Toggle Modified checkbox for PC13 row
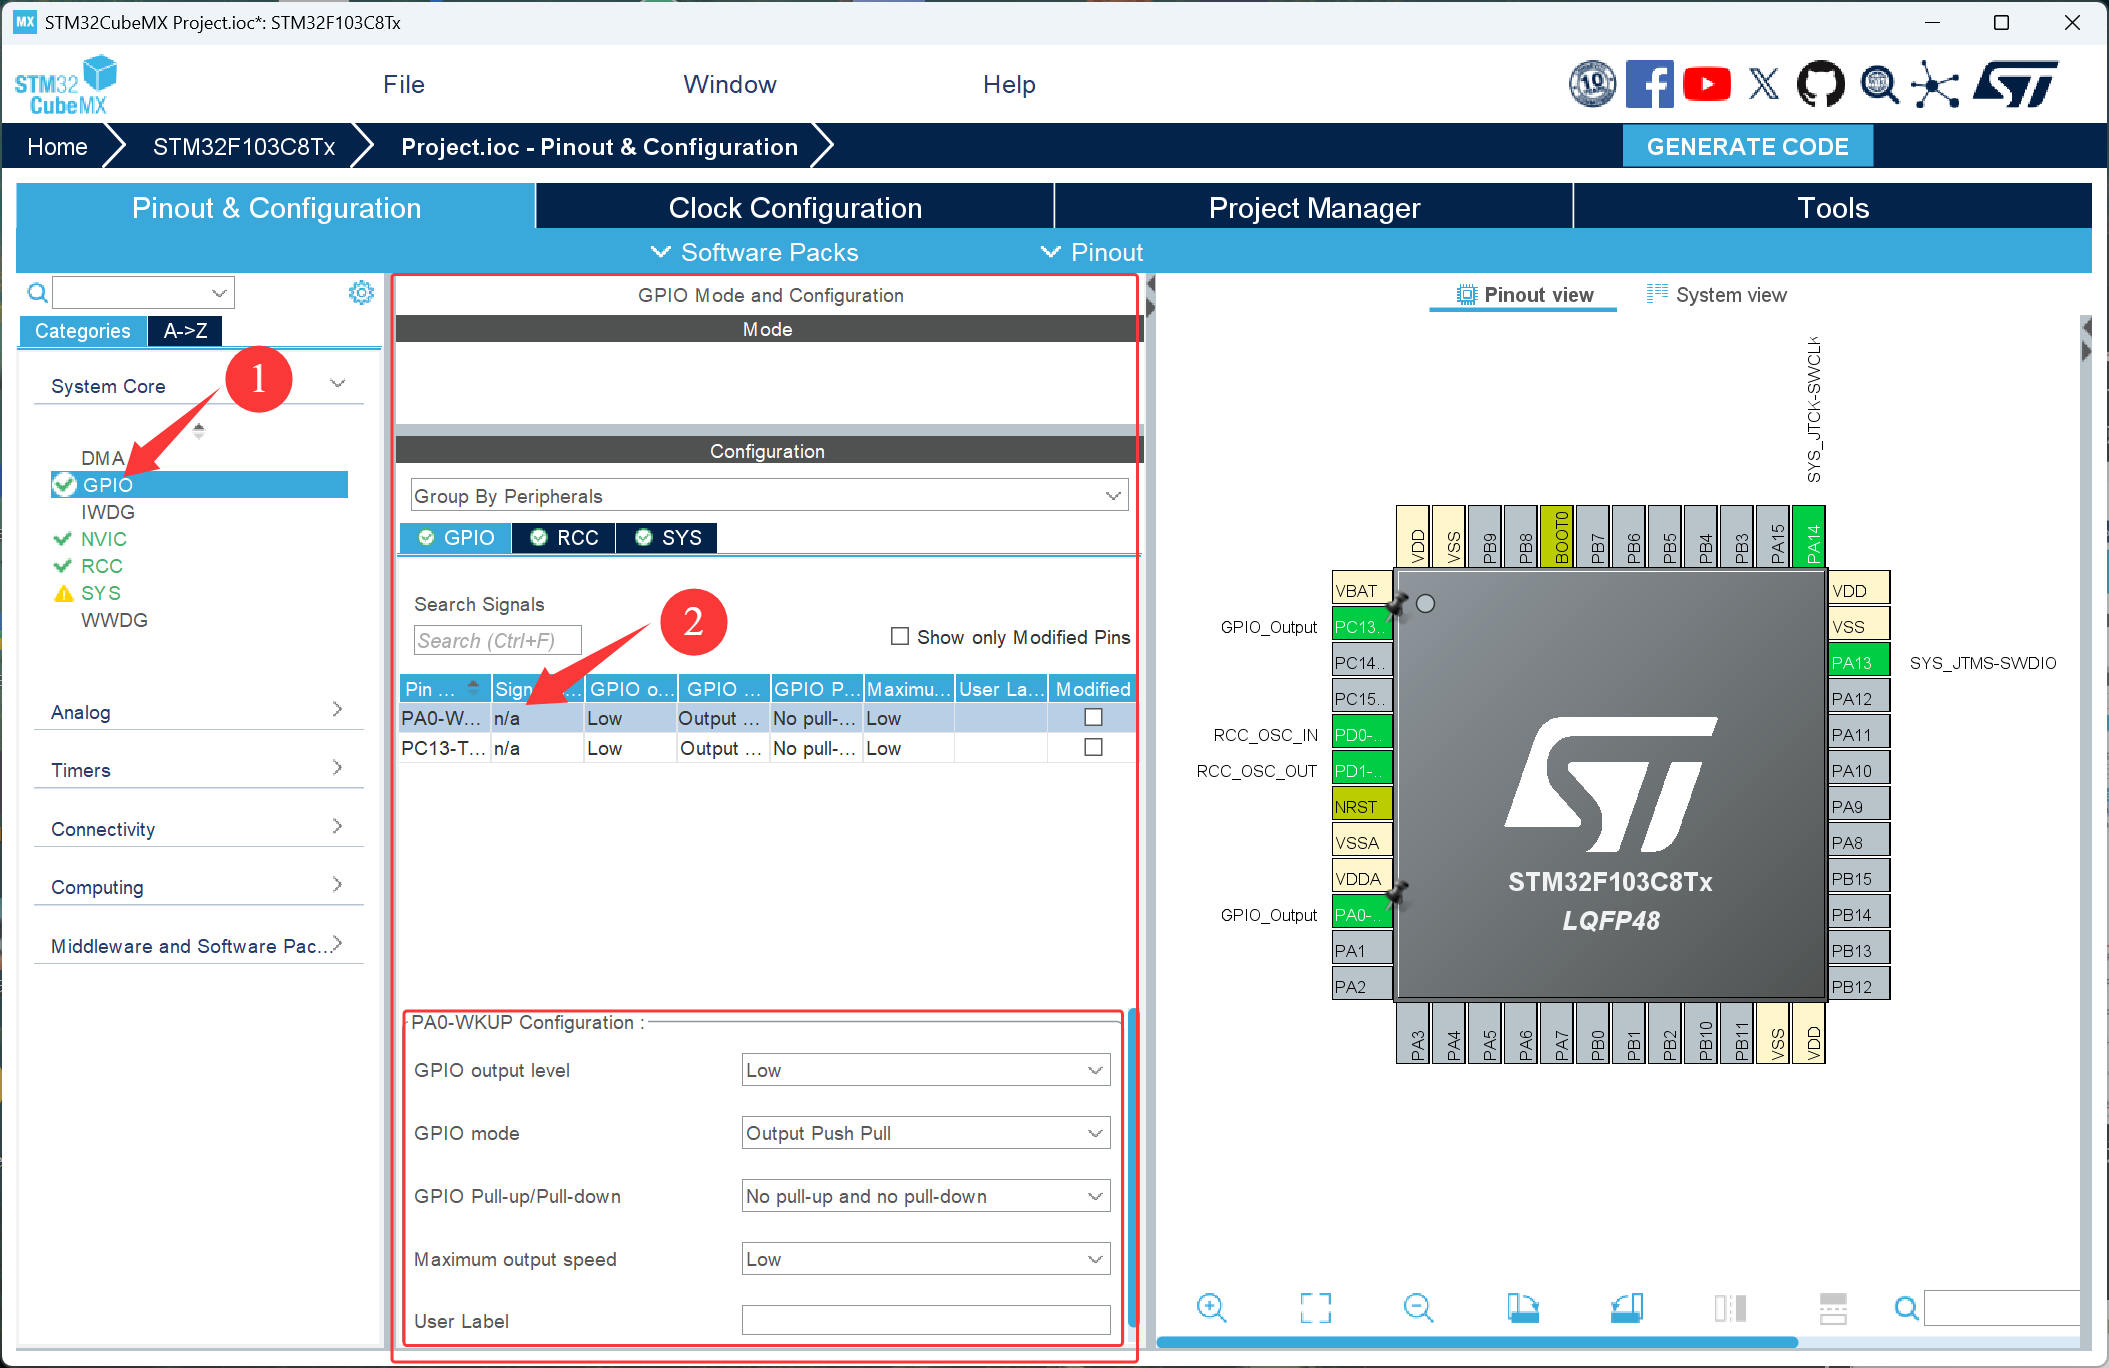The height and width of the screenshot is (1368, 2109). (1093, 747)
